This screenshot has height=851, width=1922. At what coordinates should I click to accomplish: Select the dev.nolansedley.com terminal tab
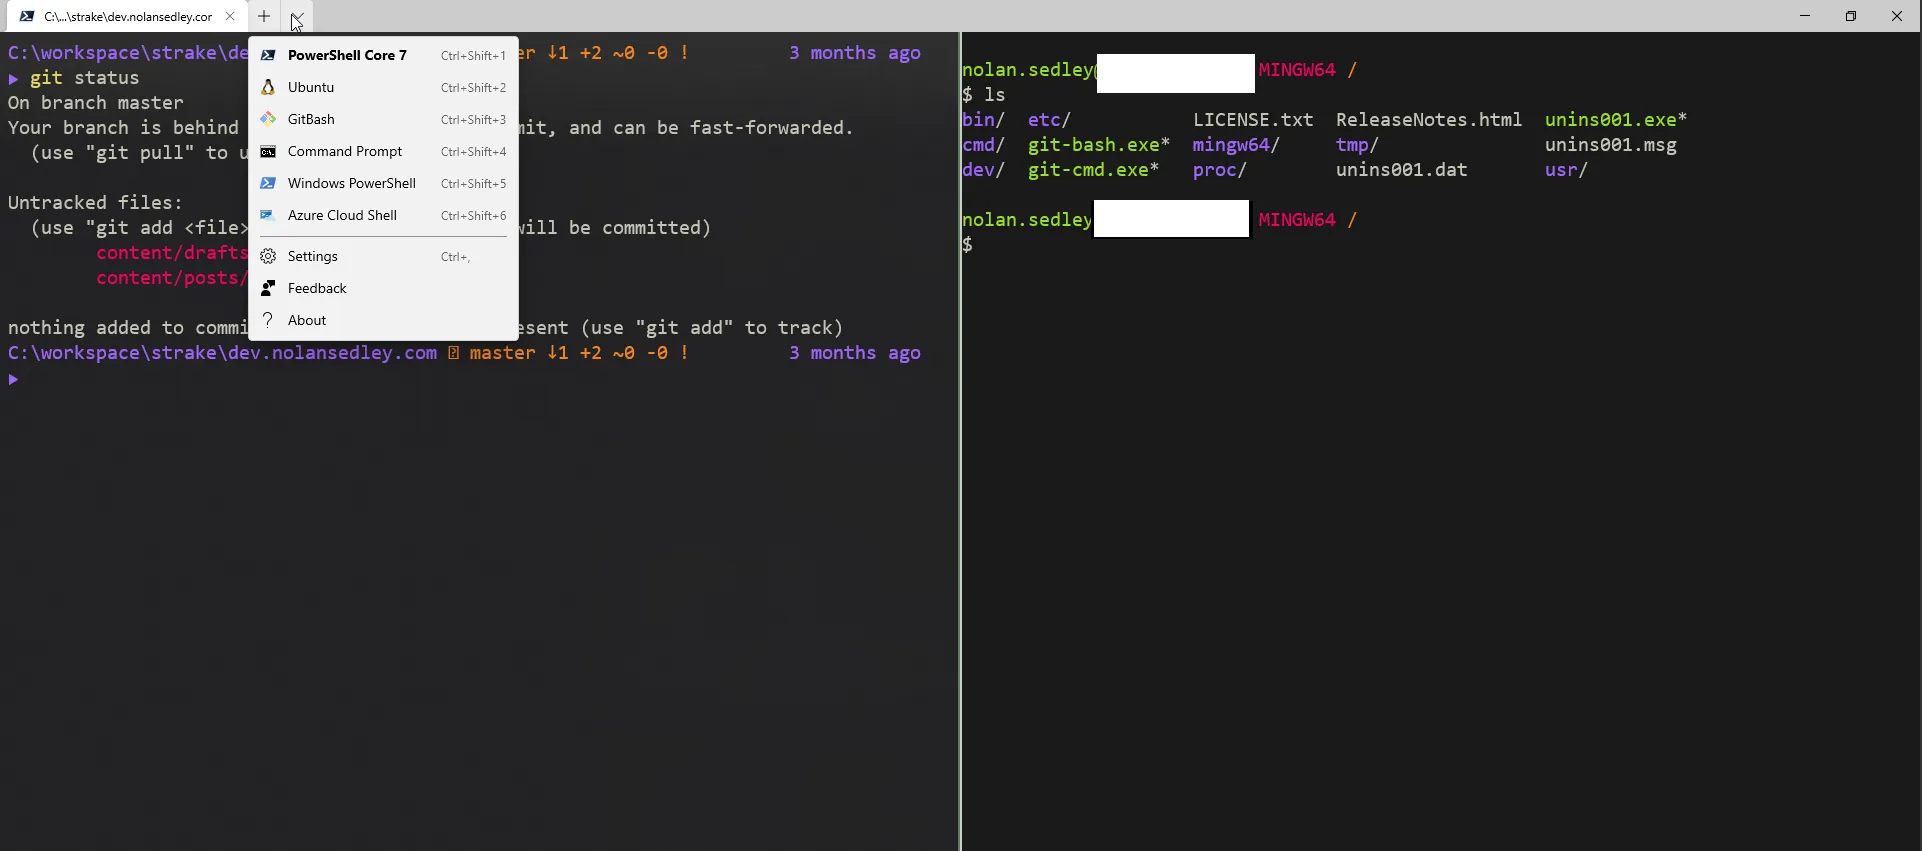pos(127,16)
